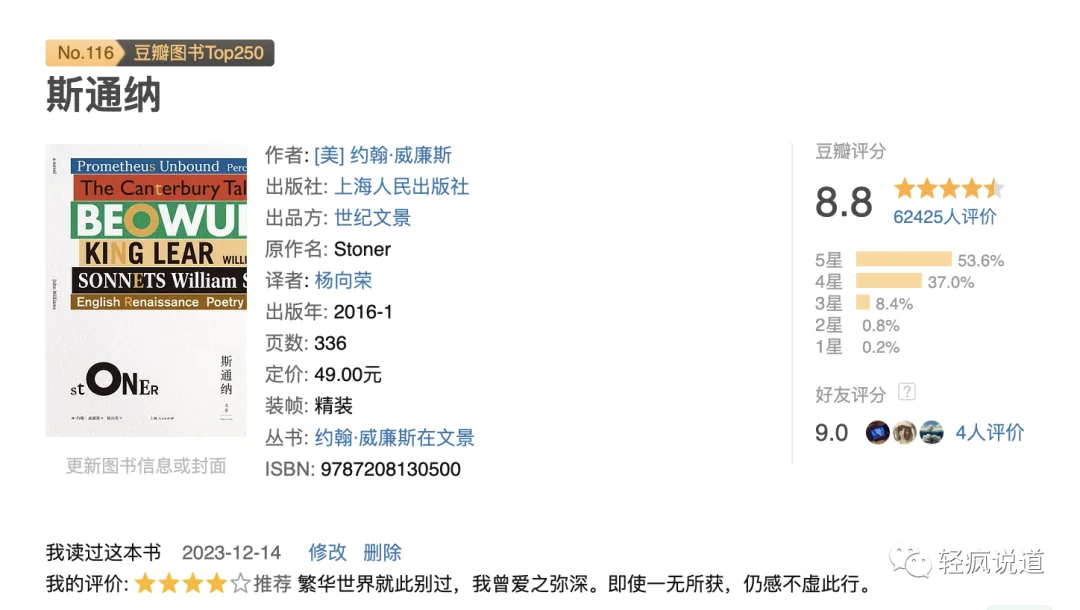Click the third star of my rating

pyautogui.click(x=193, y=584)
